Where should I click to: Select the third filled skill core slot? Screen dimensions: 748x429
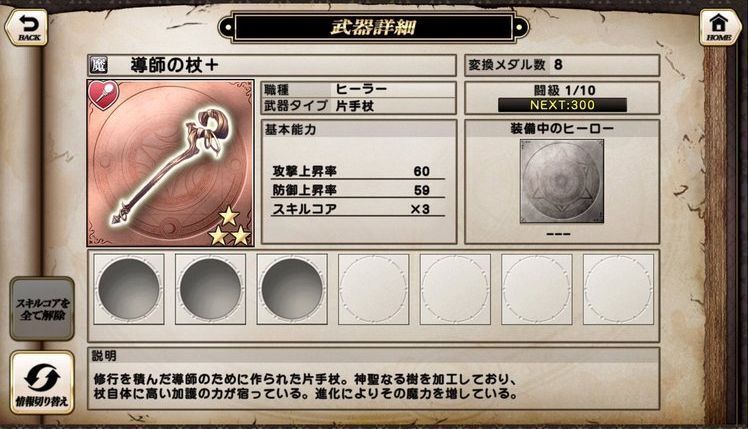(x=292, y=289)
